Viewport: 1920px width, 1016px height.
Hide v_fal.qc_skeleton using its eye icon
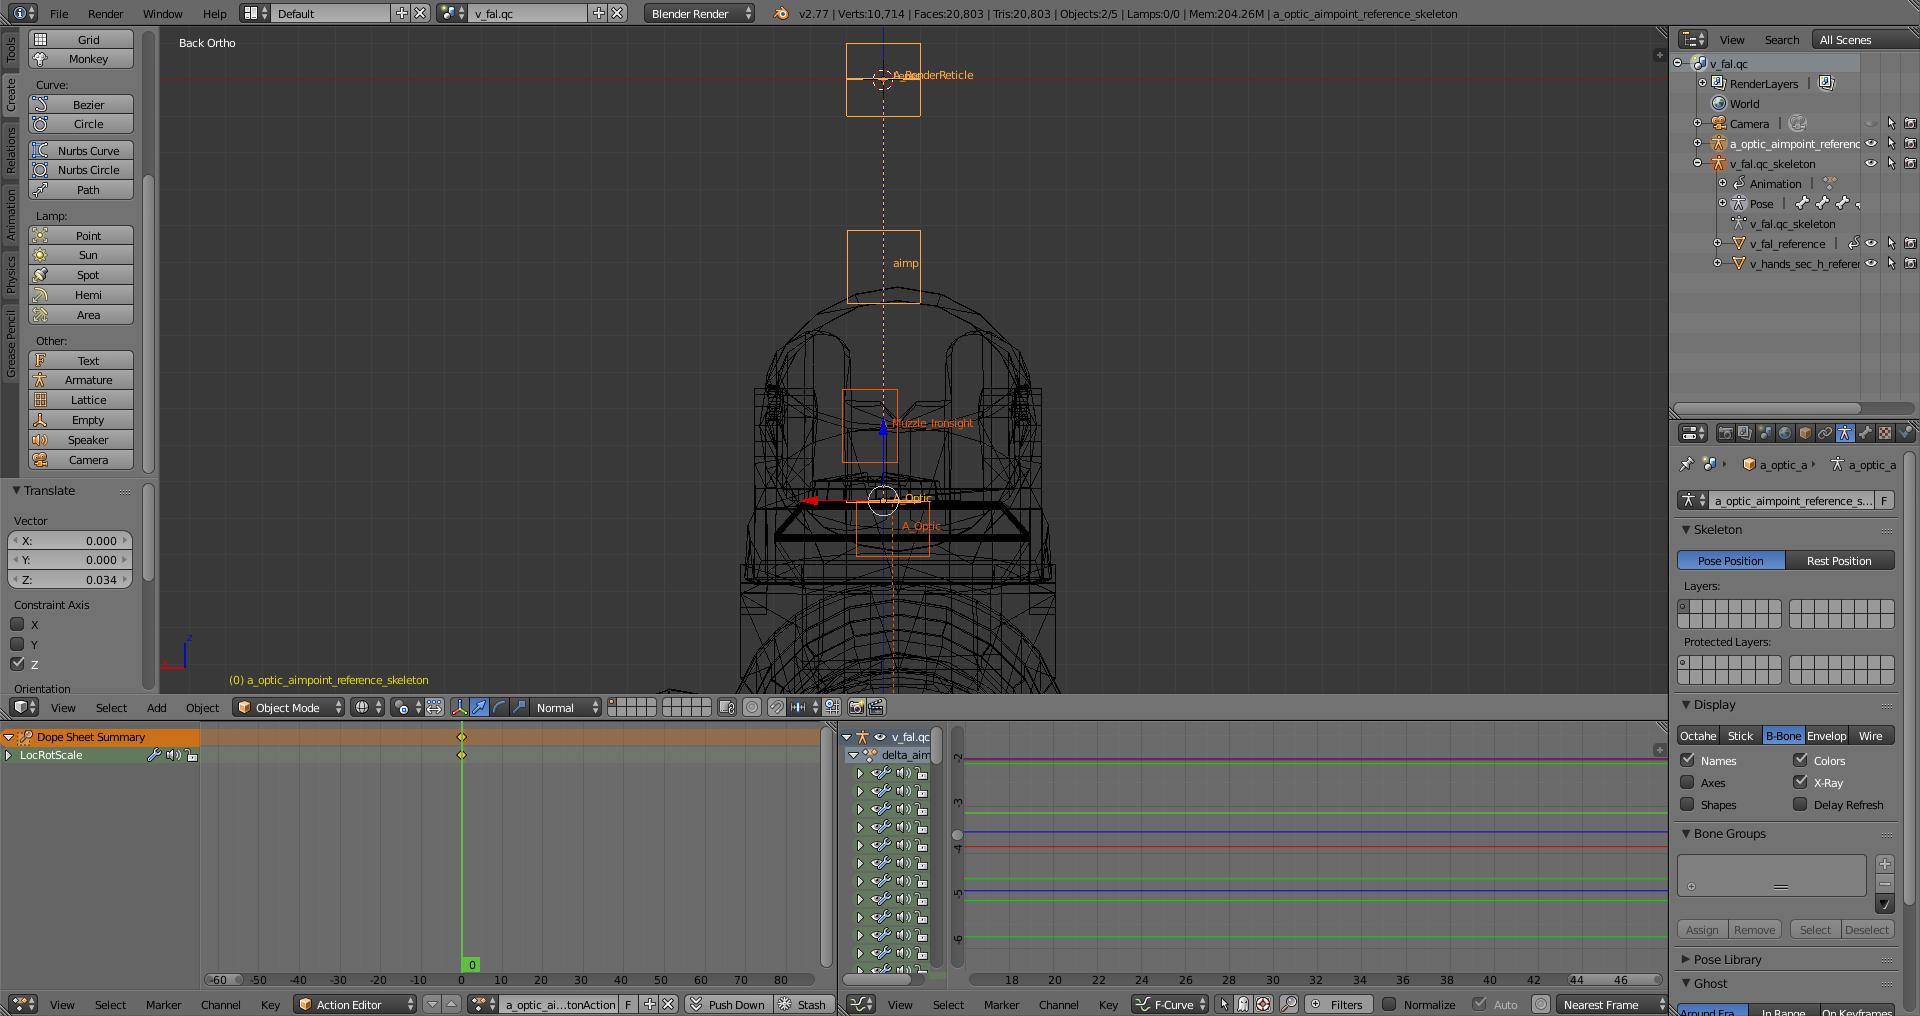point(1871,164)
